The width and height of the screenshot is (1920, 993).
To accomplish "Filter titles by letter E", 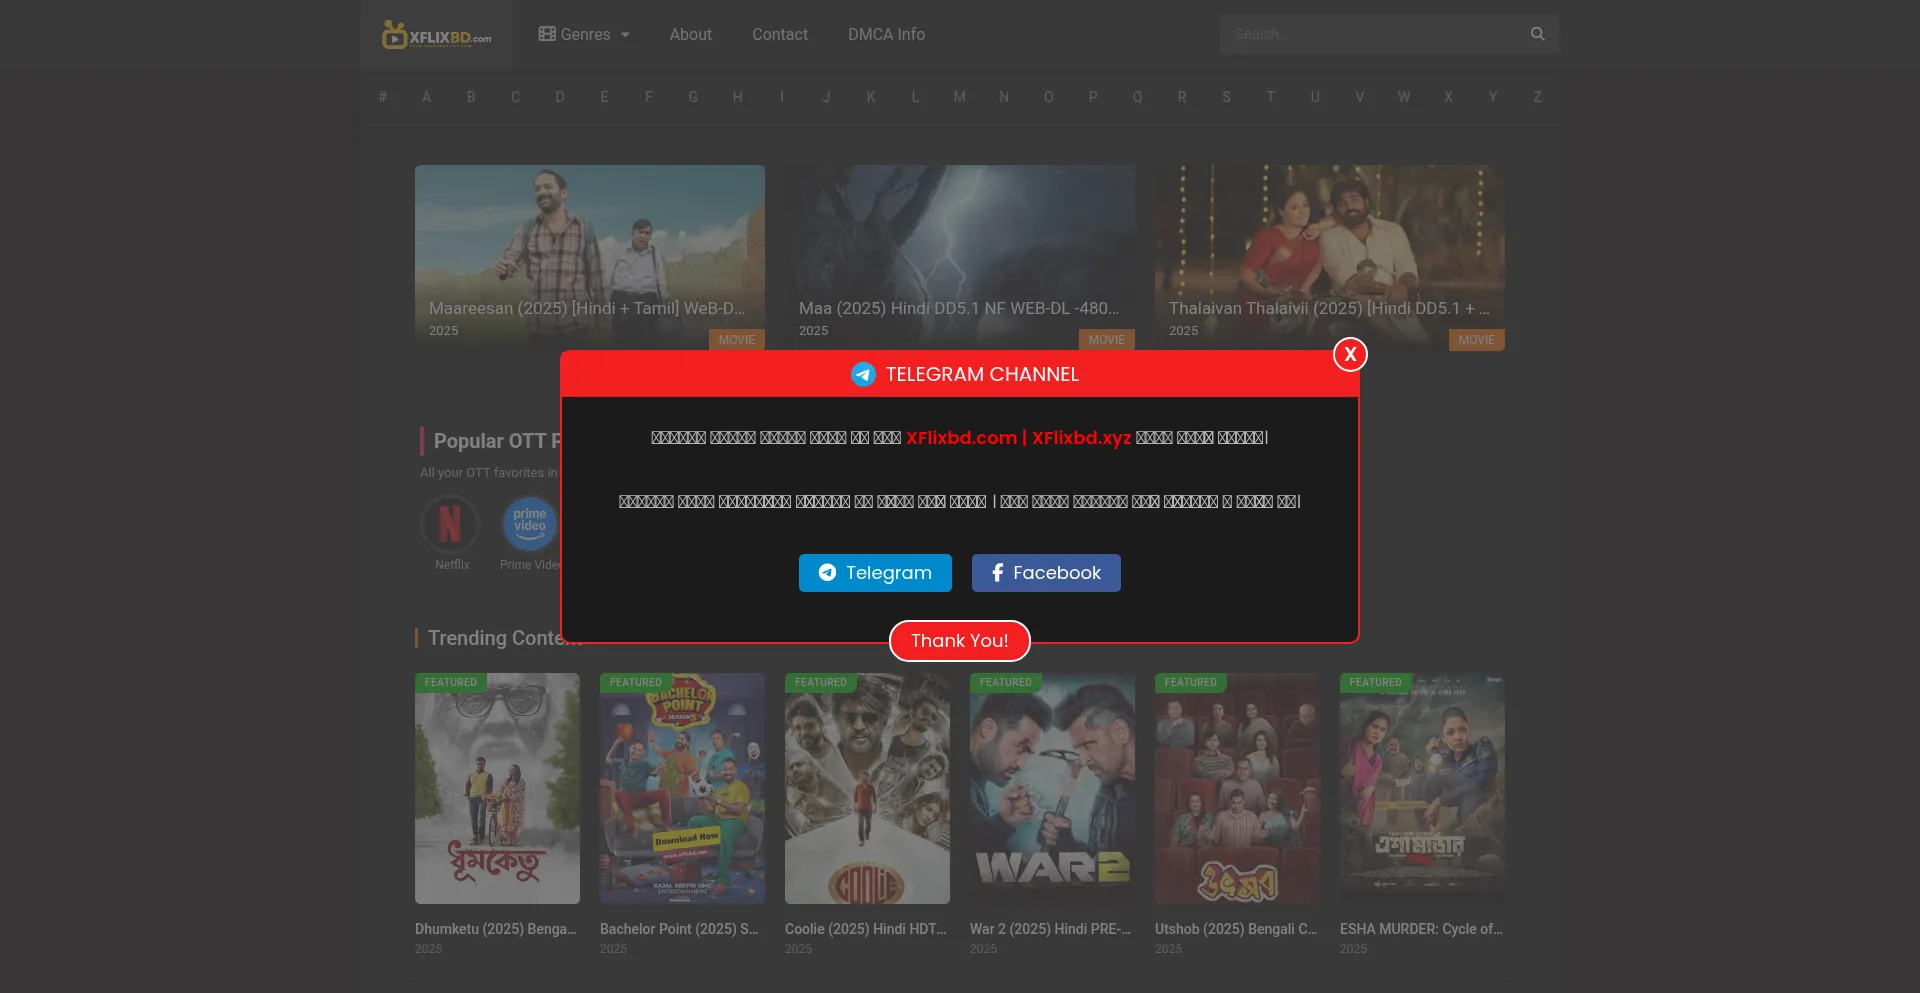I will point(604,97).
